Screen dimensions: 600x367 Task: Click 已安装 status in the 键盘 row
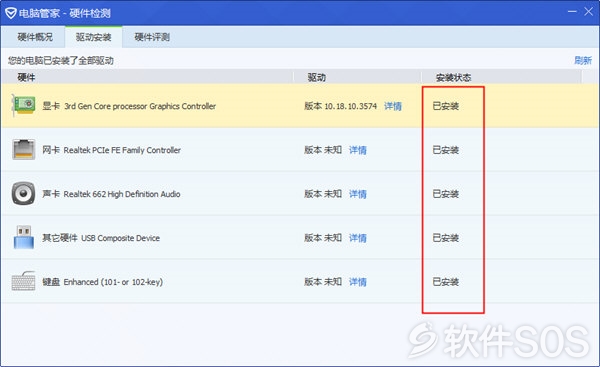click(446, 282)
